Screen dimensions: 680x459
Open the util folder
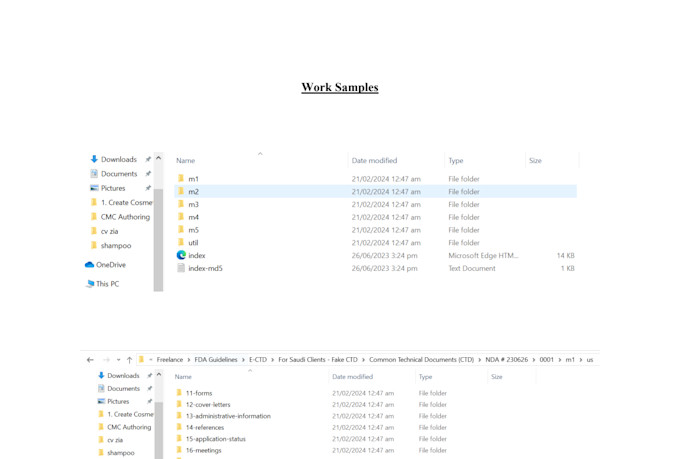[x=193, y=243]
